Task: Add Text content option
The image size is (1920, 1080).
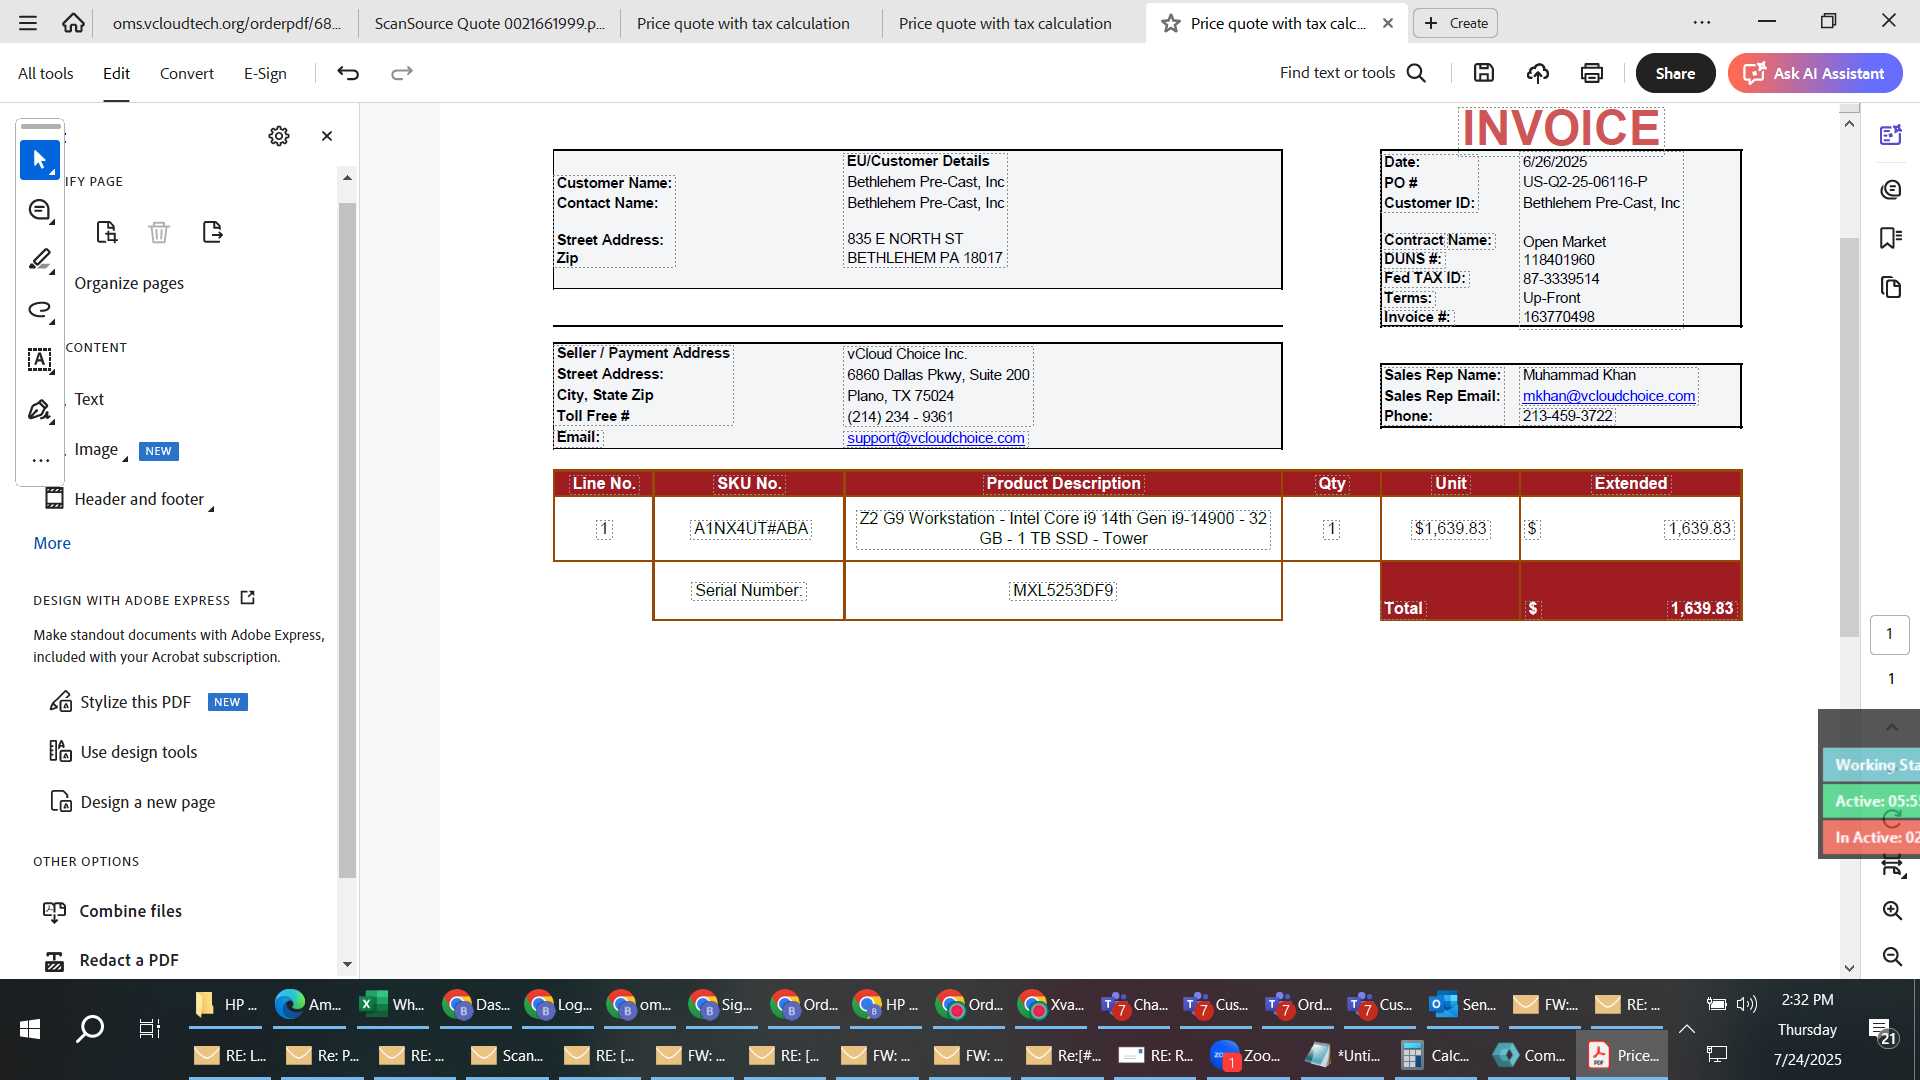Action: [x=89, y=399]
